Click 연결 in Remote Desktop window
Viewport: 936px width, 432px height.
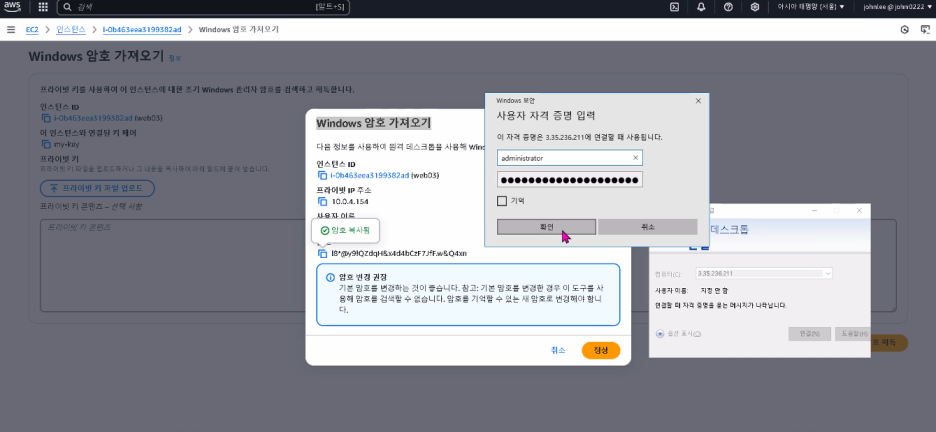[x=809, y=334]
